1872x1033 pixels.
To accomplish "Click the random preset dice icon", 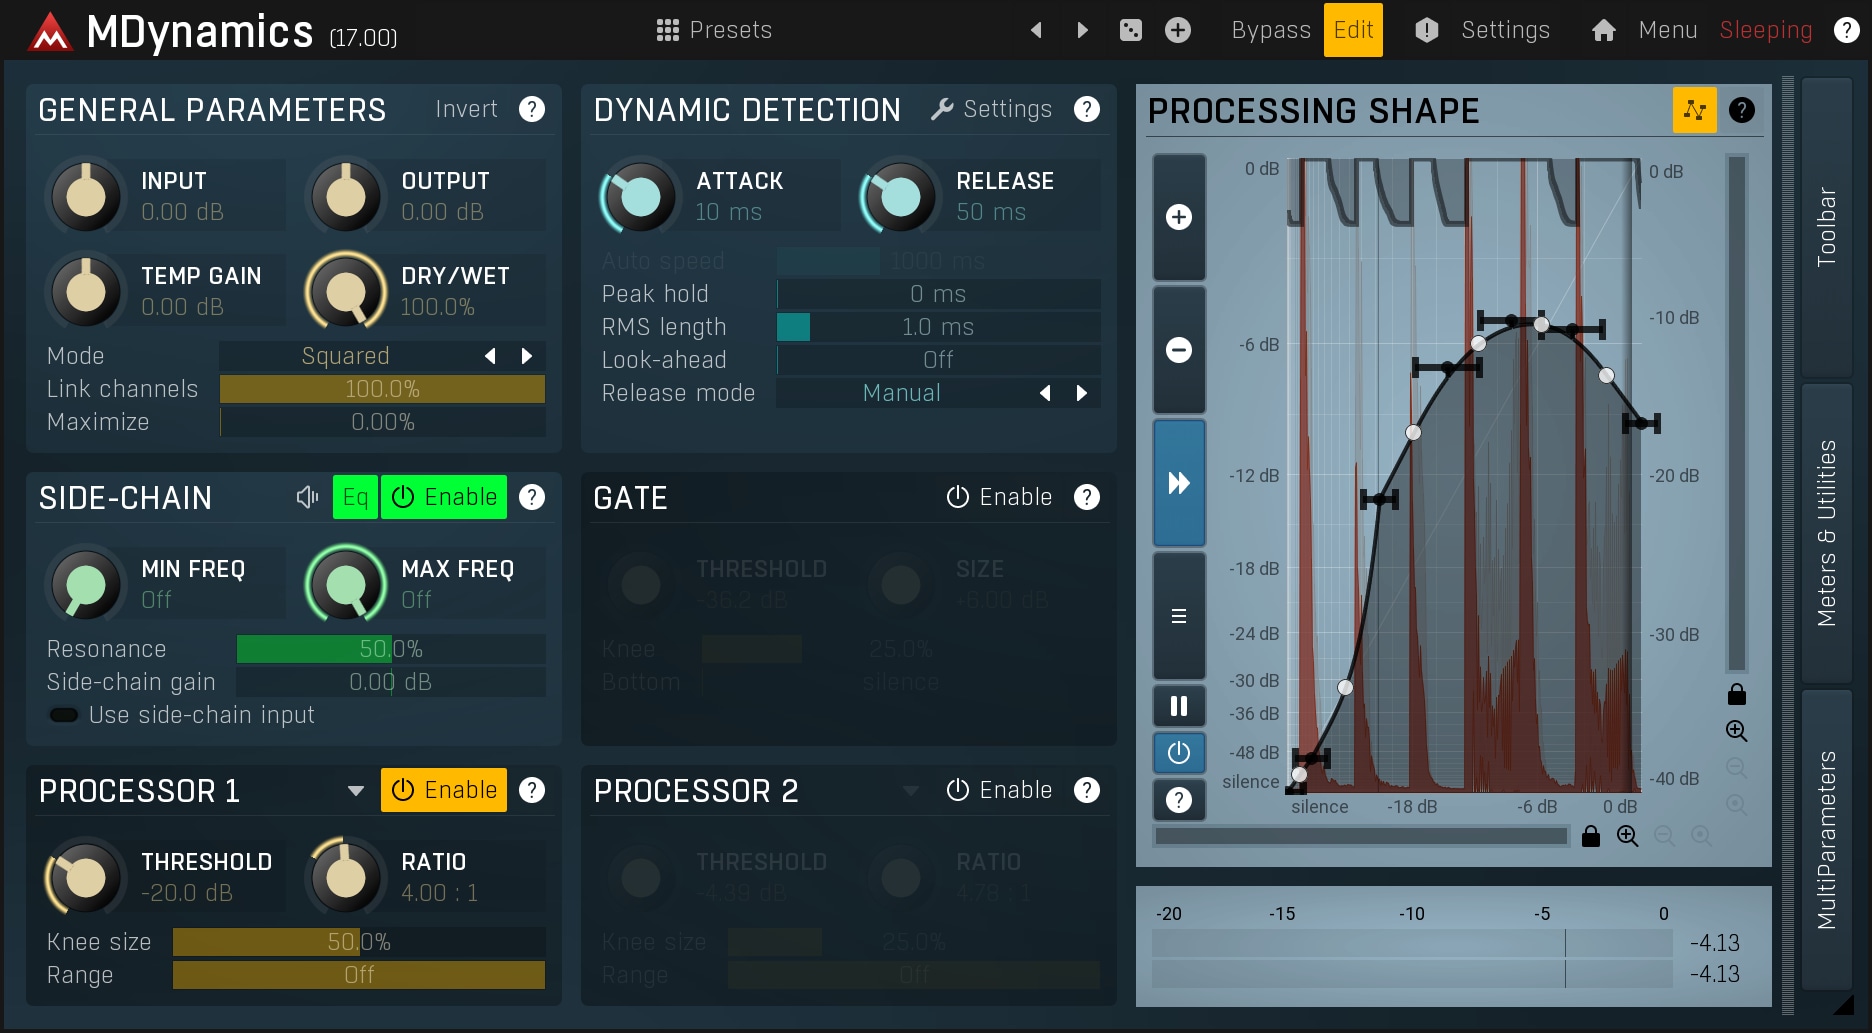I will tap(1130, 30).
